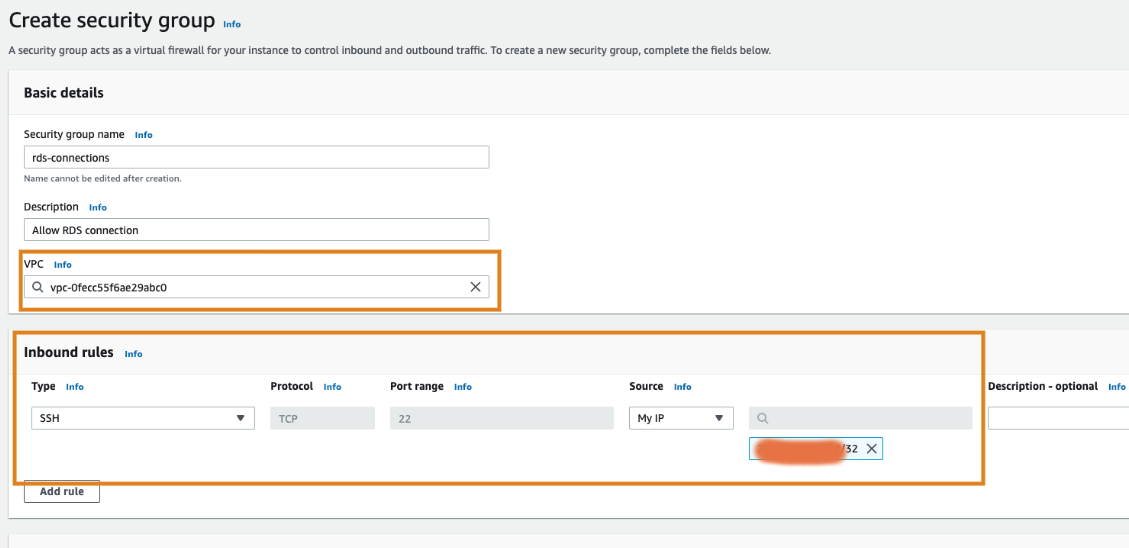Click Info link next to Type column
This screenshot has width=1129, height=548.
(x=75, y=387)
